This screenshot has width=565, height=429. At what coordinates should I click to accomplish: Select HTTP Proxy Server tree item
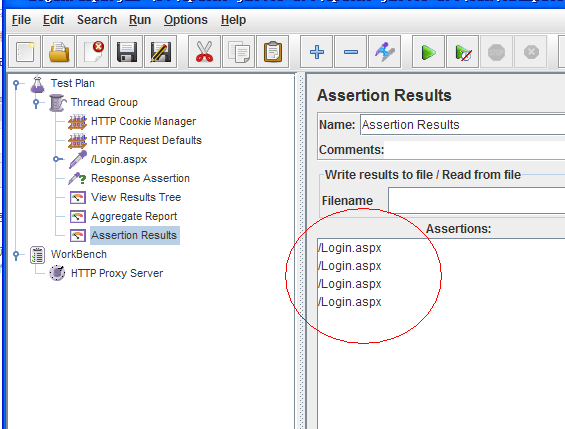coord(117,273)
